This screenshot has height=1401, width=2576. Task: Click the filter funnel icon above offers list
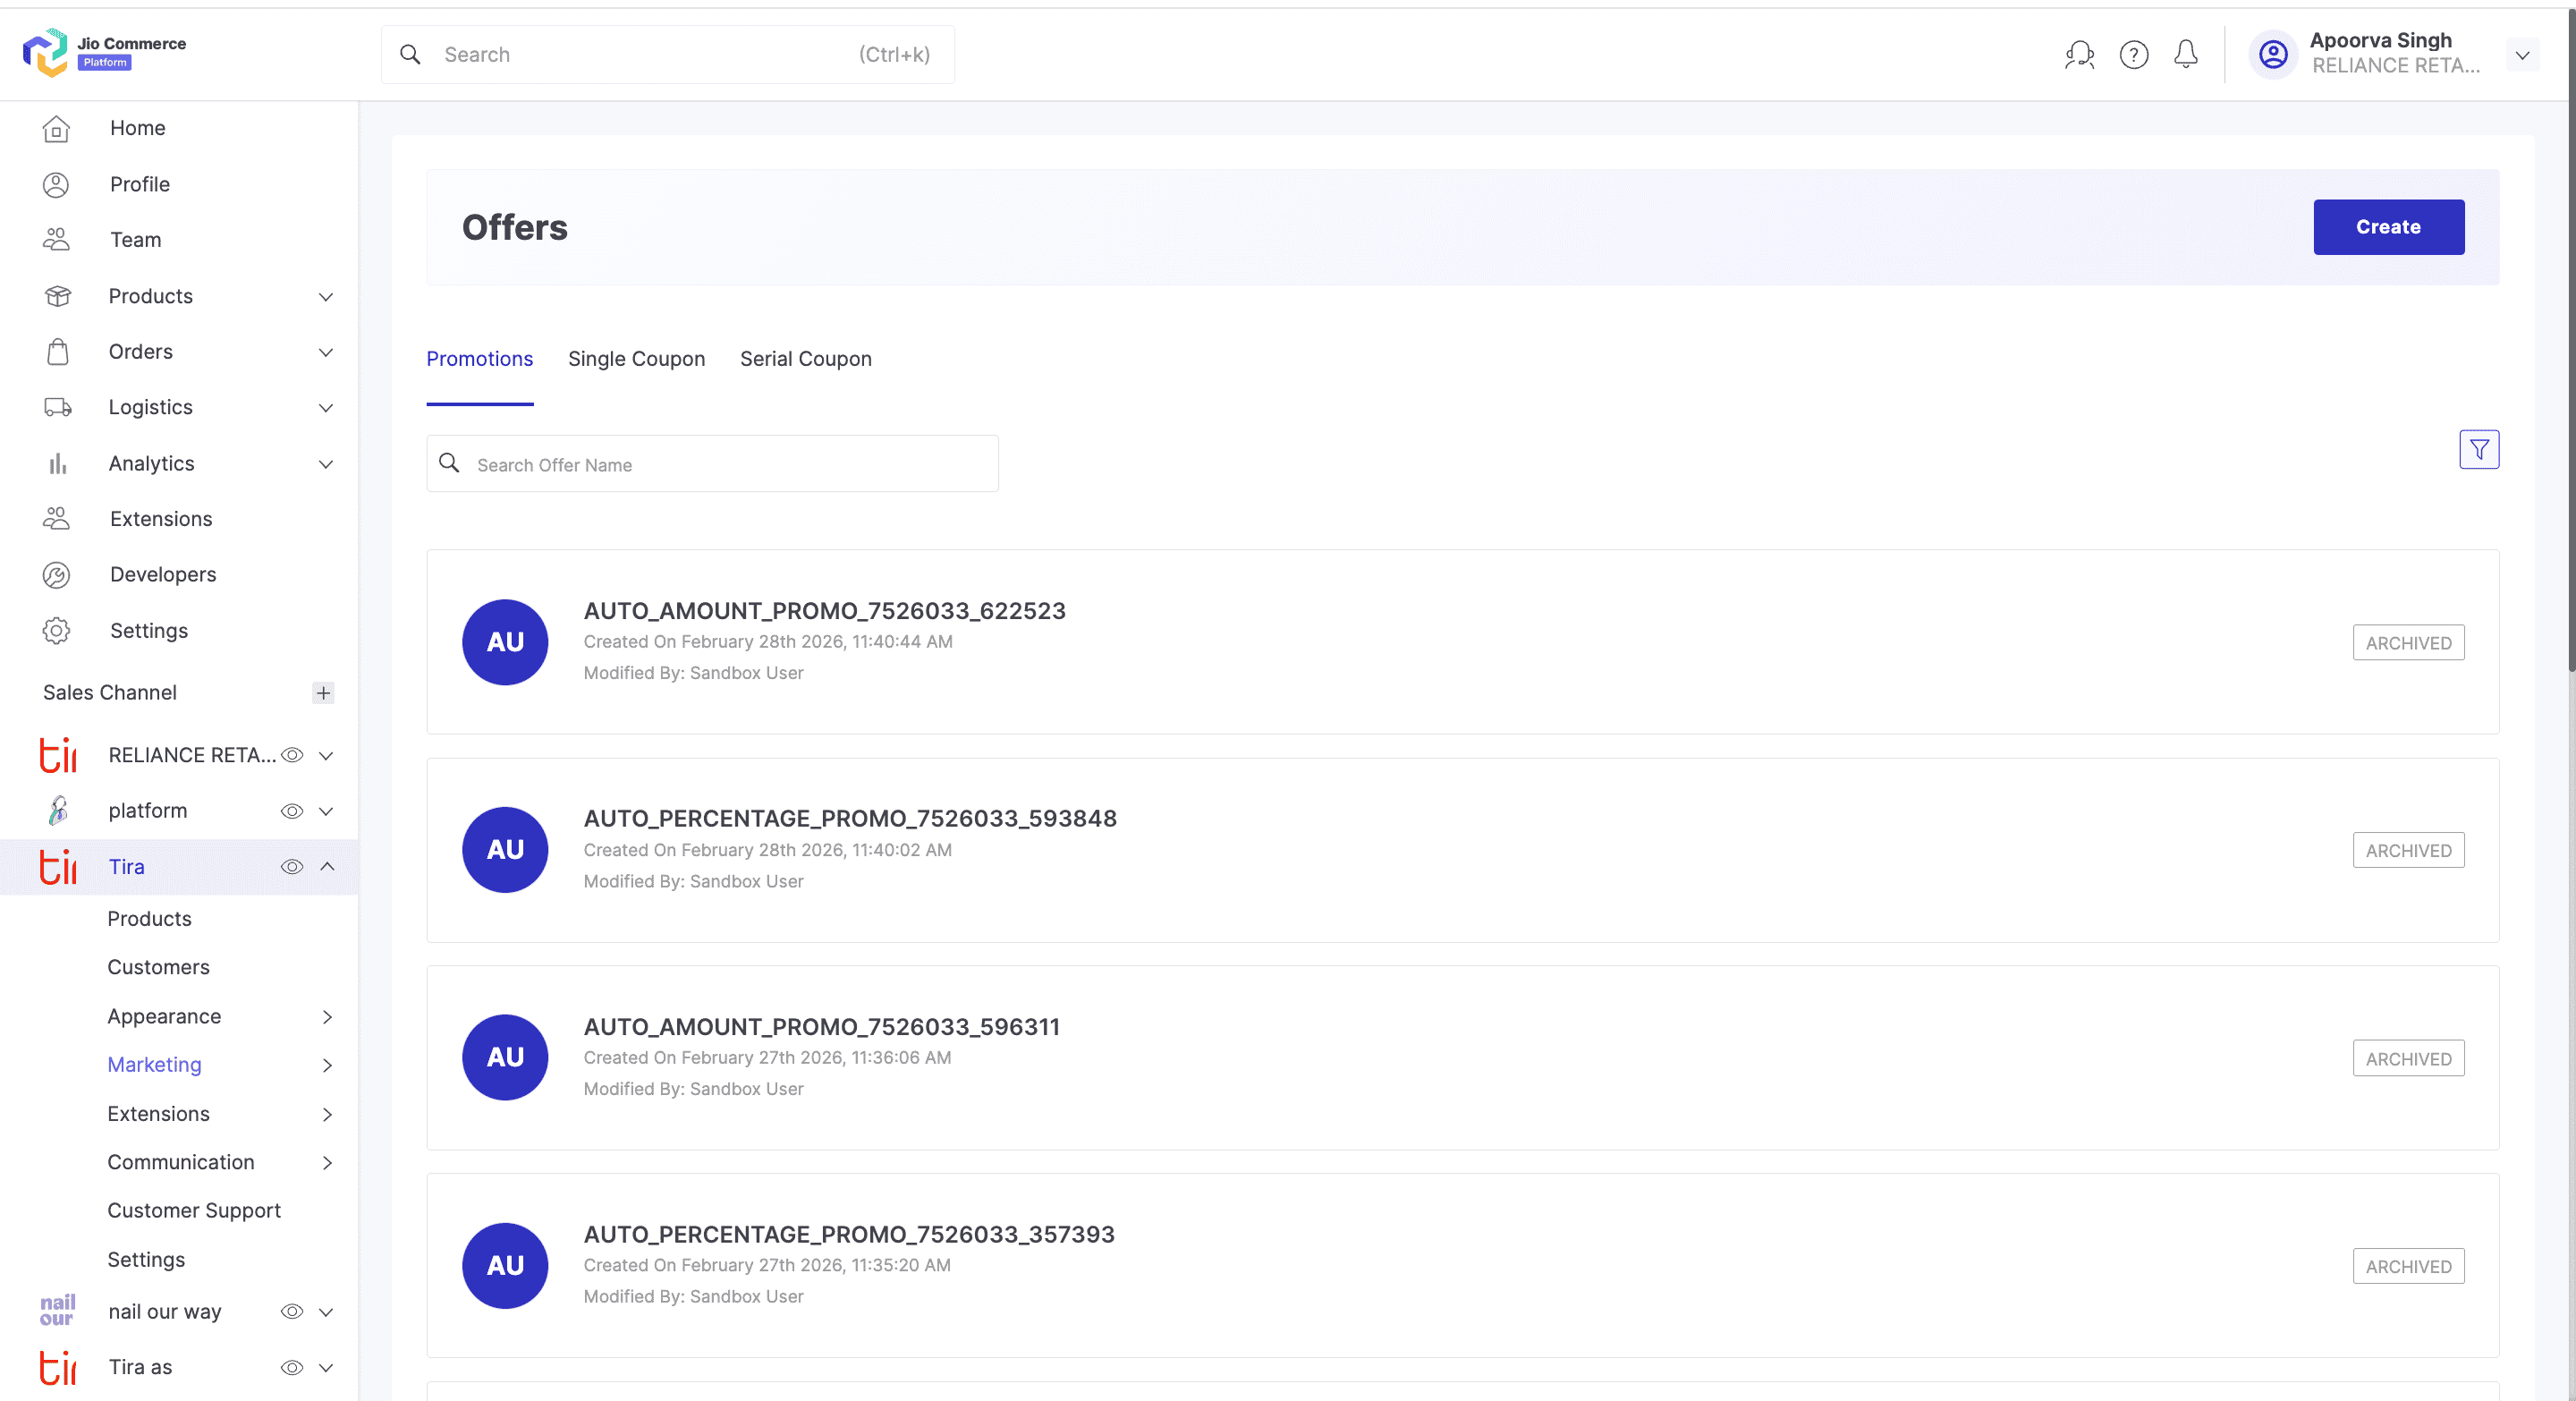(2479, 449)
